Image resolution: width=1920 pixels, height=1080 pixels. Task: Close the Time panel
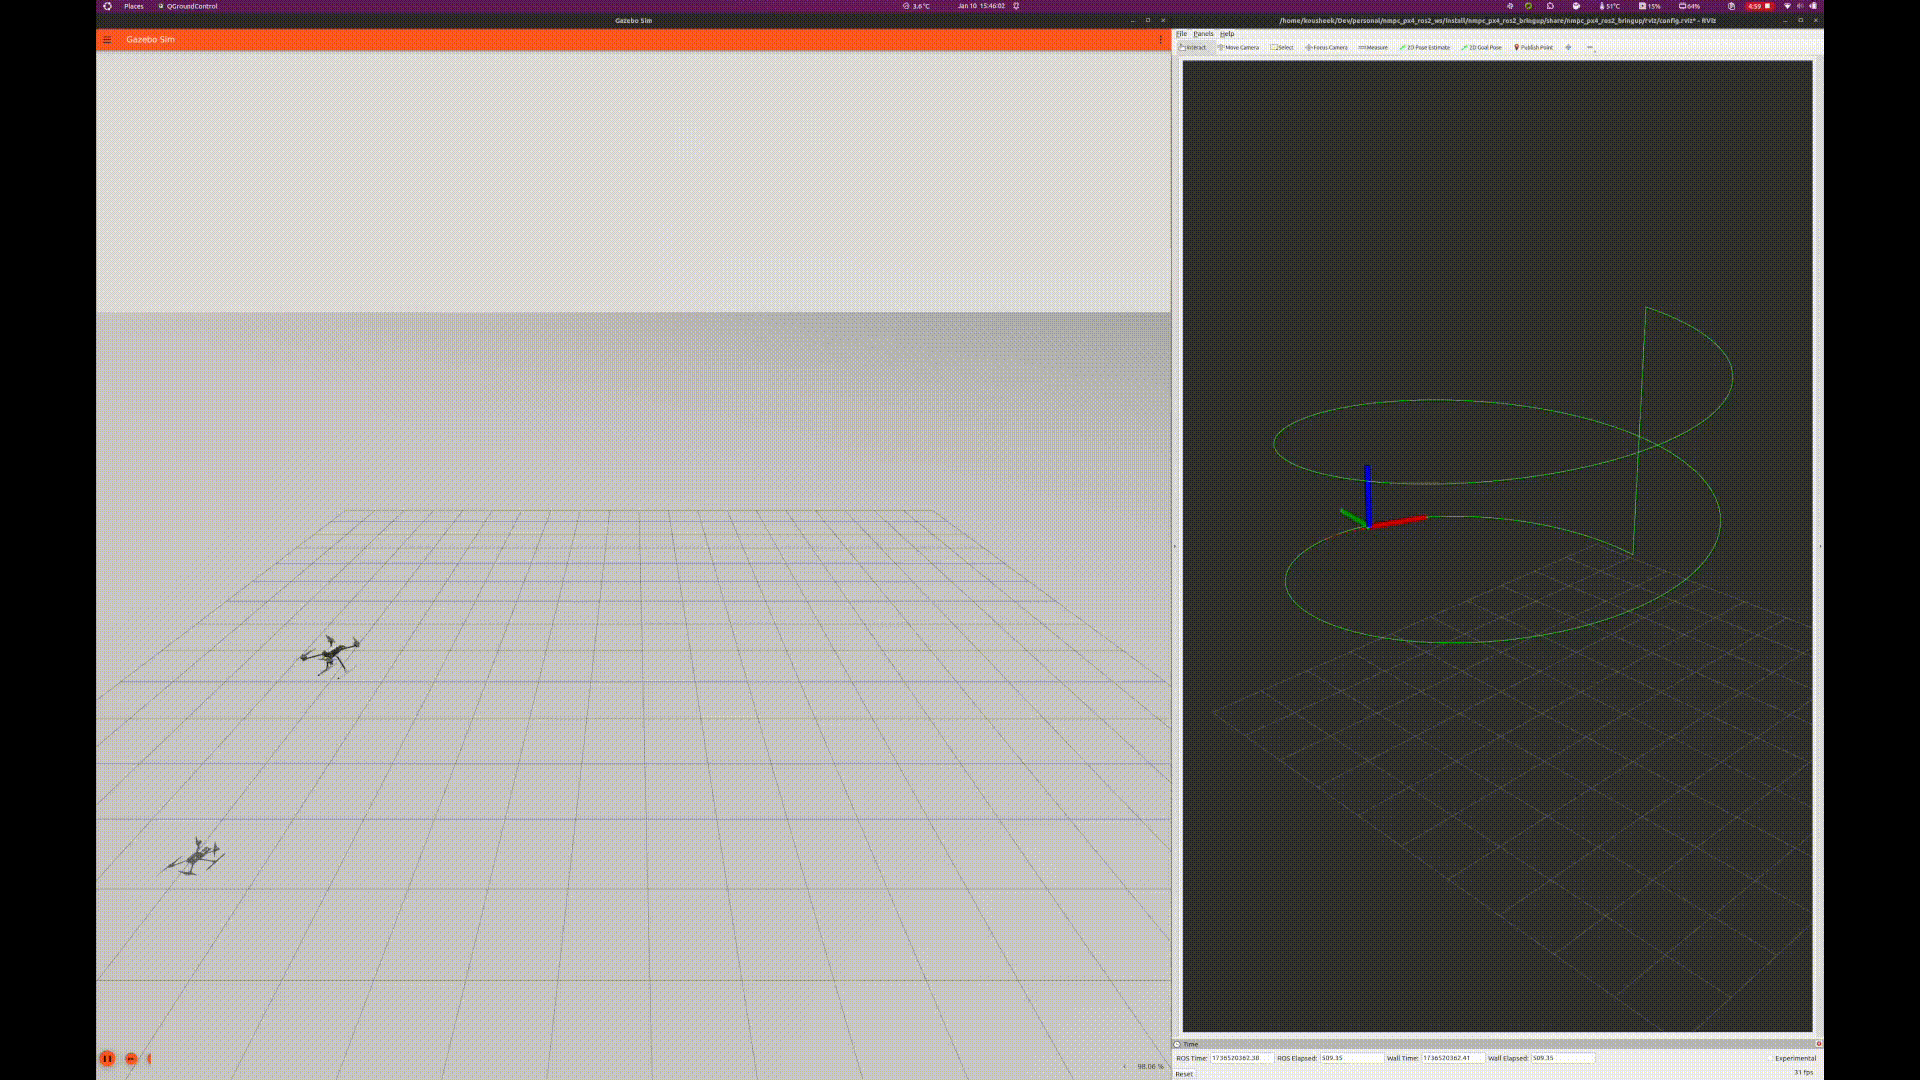point(1818,1044)
